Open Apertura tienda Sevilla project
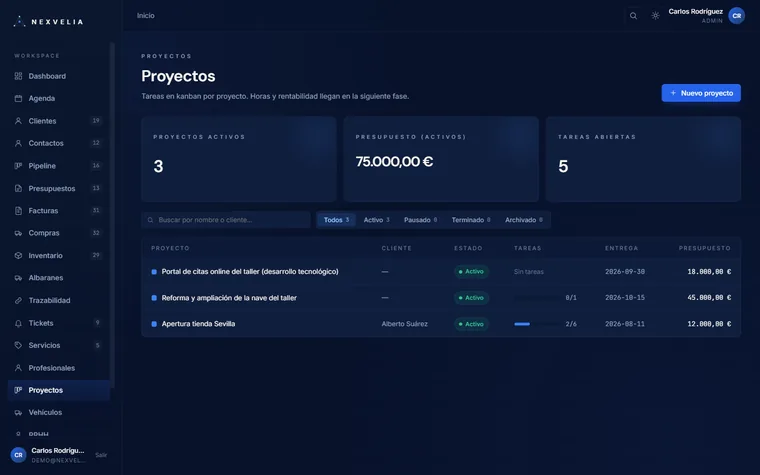This screenshot has width=760, height=475. pos(198,324)
